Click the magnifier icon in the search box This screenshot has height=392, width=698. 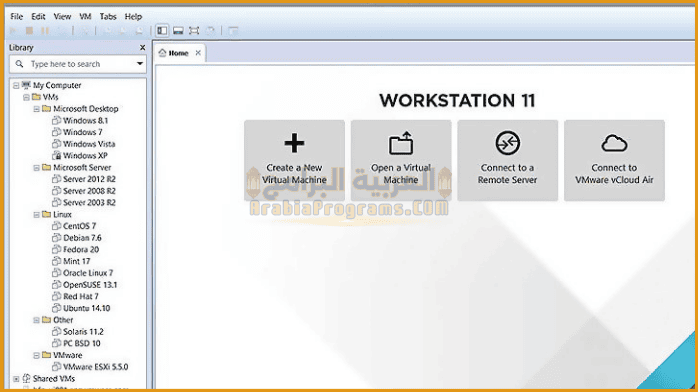click(20, 64)
